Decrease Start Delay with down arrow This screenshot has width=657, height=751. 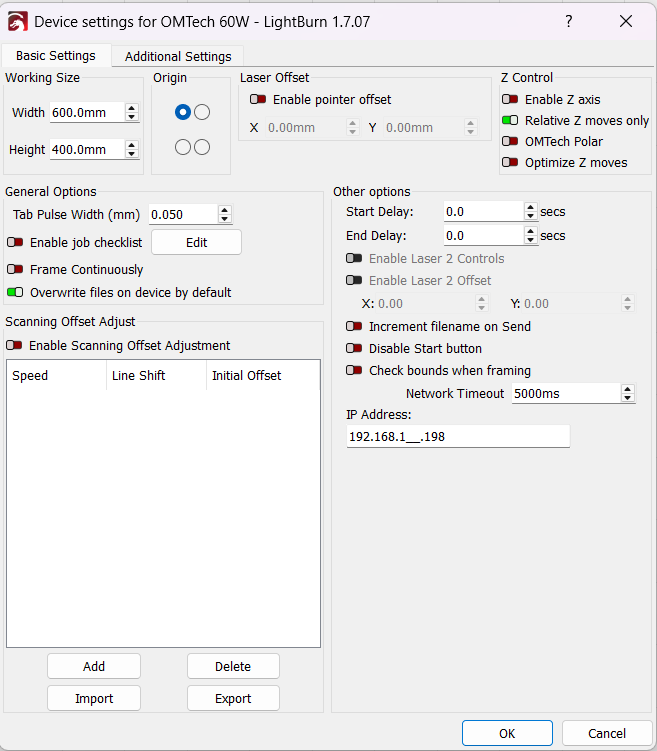coord(531,216)
